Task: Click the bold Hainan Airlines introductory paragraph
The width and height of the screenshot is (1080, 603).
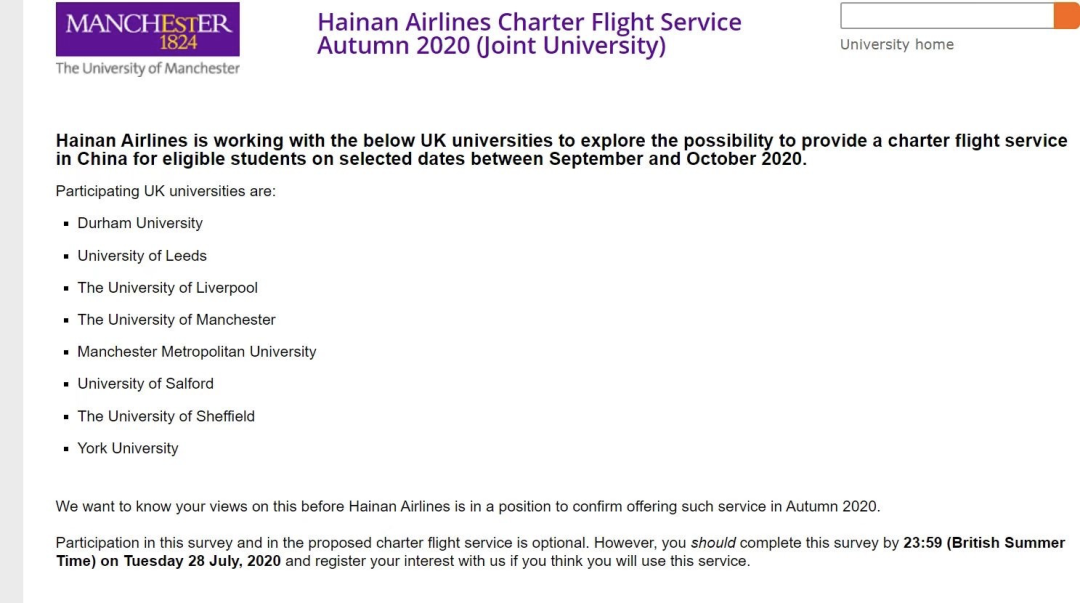Action: [561, 150]
